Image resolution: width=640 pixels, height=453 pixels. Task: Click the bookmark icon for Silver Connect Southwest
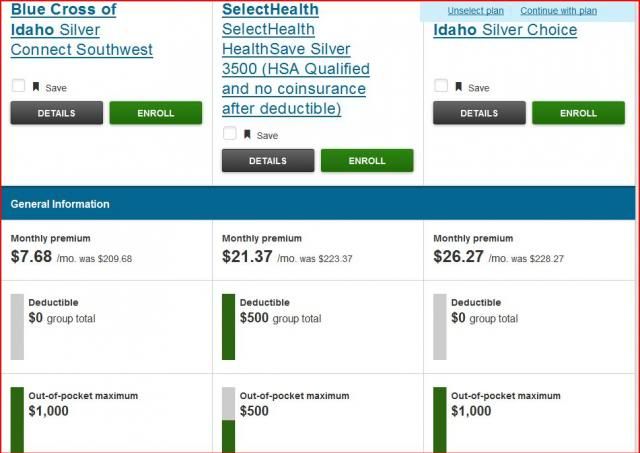(x=36, y=87)
